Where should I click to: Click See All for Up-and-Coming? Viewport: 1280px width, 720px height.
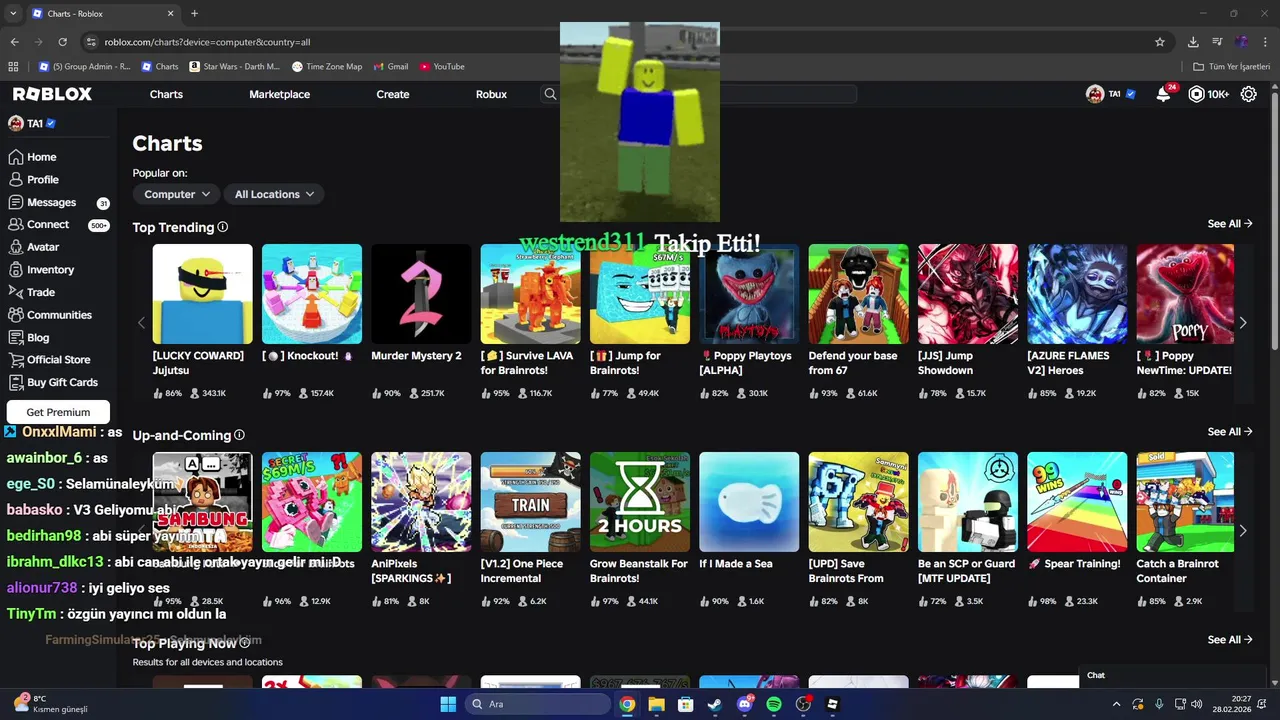(x=1230, y=432)
